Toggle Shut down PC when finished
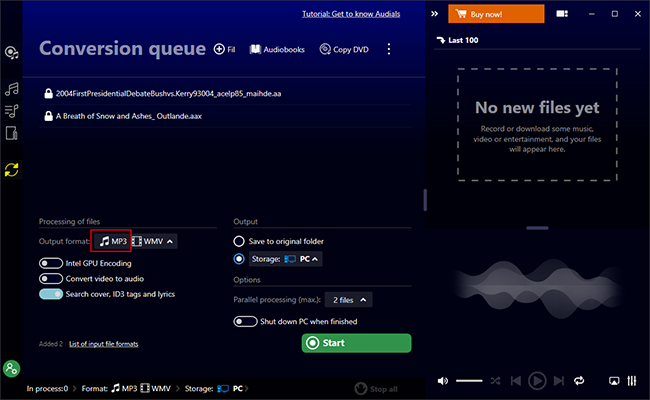 coord(245,321)
